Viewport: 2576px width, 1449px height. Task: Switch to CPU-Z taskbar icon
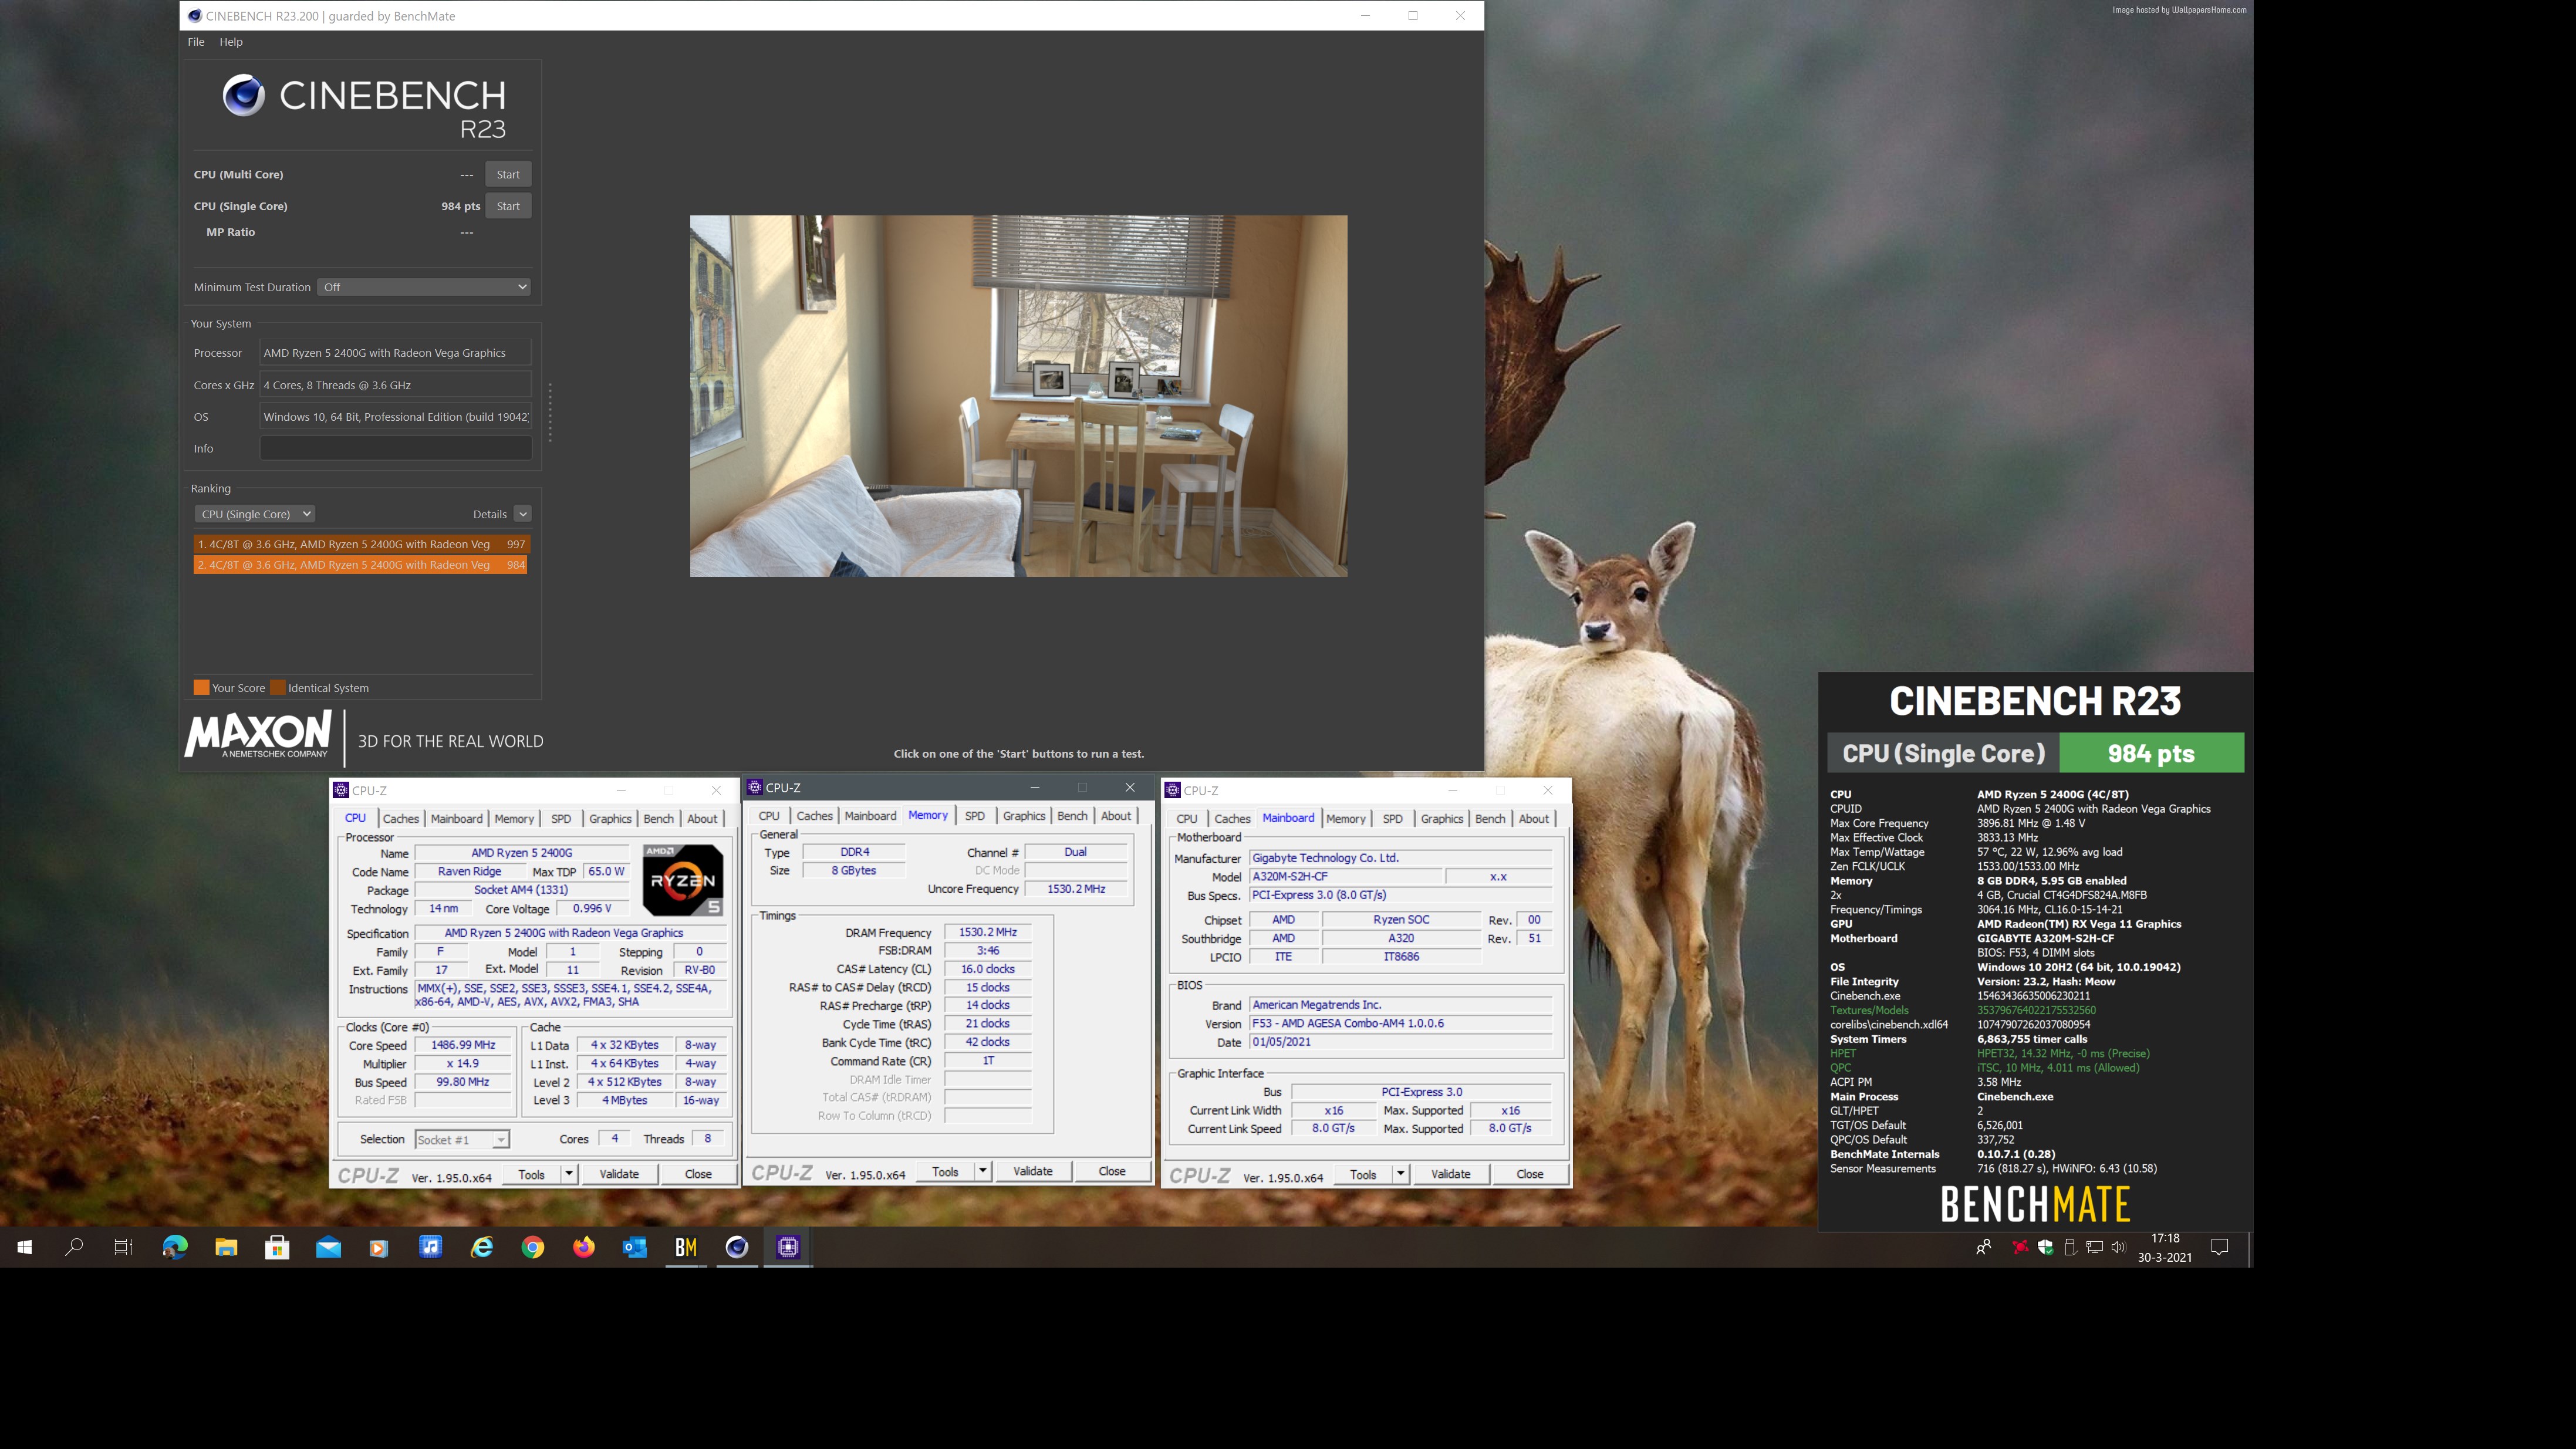point(788,1247)
